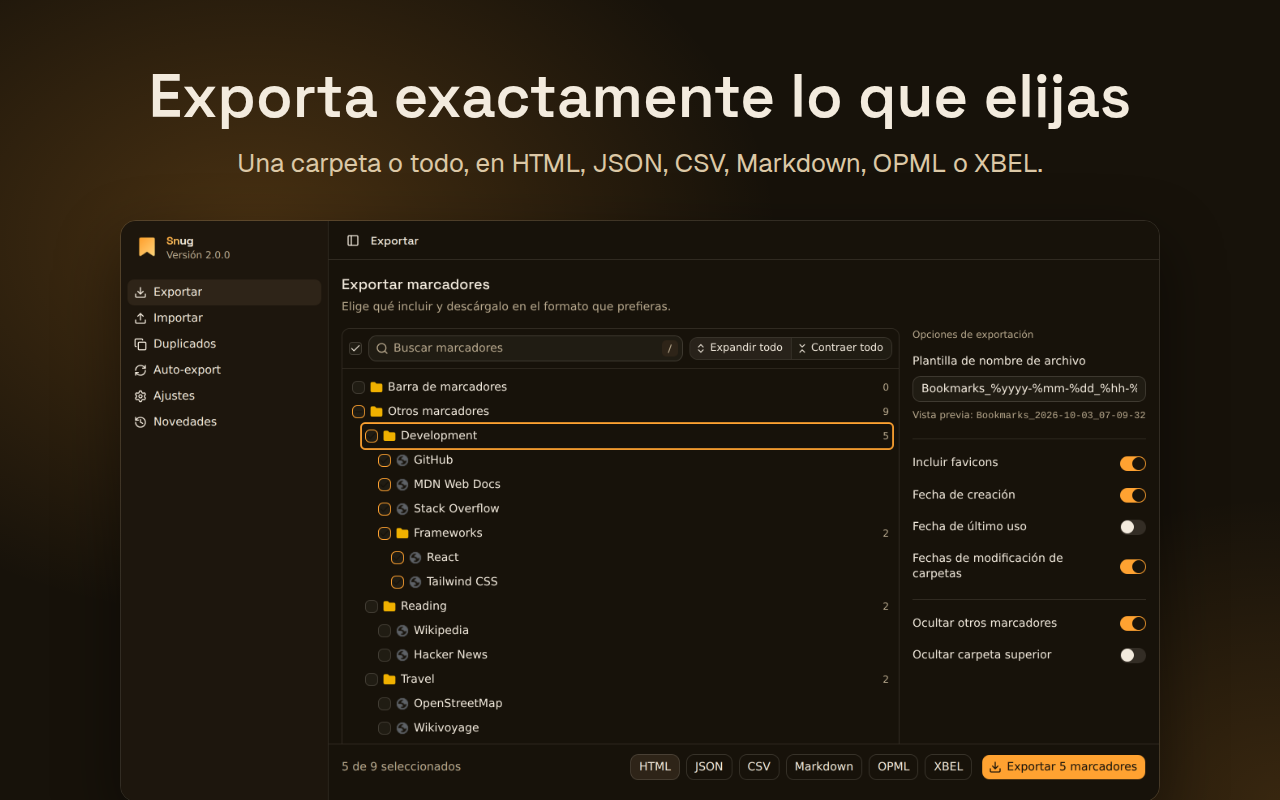Image resolution: width=1280 pixels, height=800 pixels.
Task: Click the globe icon next to GitHub
Action: tap(403, 460)
